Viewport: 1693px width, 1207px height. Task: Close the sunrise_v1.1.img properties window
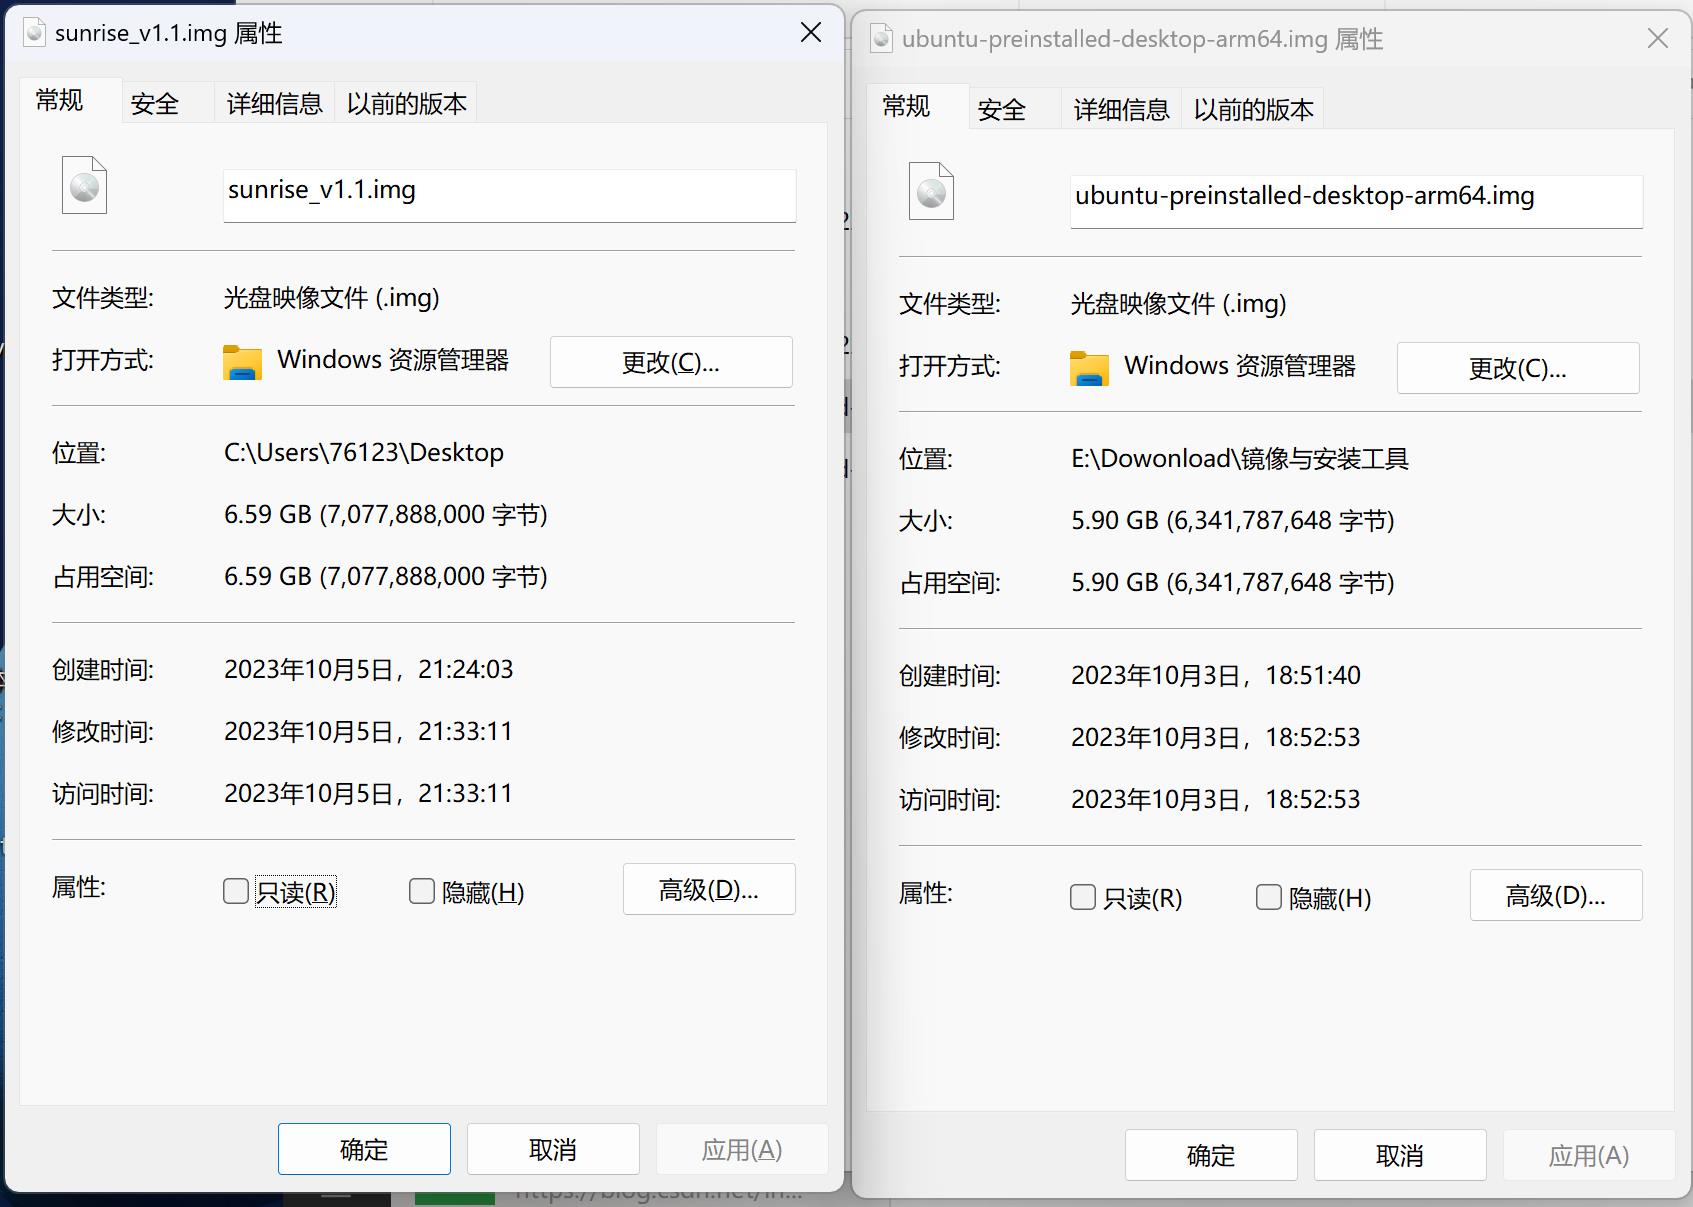click(x=811, y=33)
